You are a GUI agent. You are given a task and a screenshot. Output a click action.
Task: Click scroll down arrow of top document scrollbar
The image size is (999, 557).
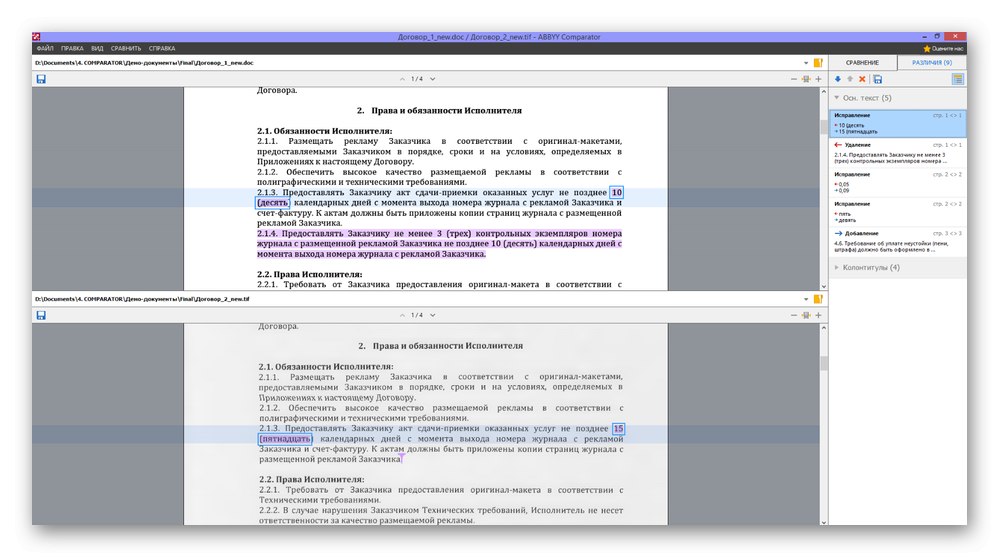(823, 286)
